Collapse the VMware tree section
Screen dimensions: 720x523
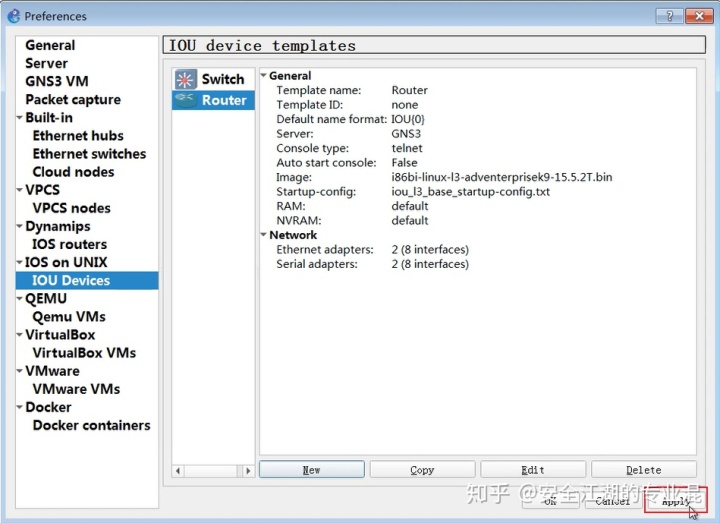pyautogui.click(x=19, y=371)
